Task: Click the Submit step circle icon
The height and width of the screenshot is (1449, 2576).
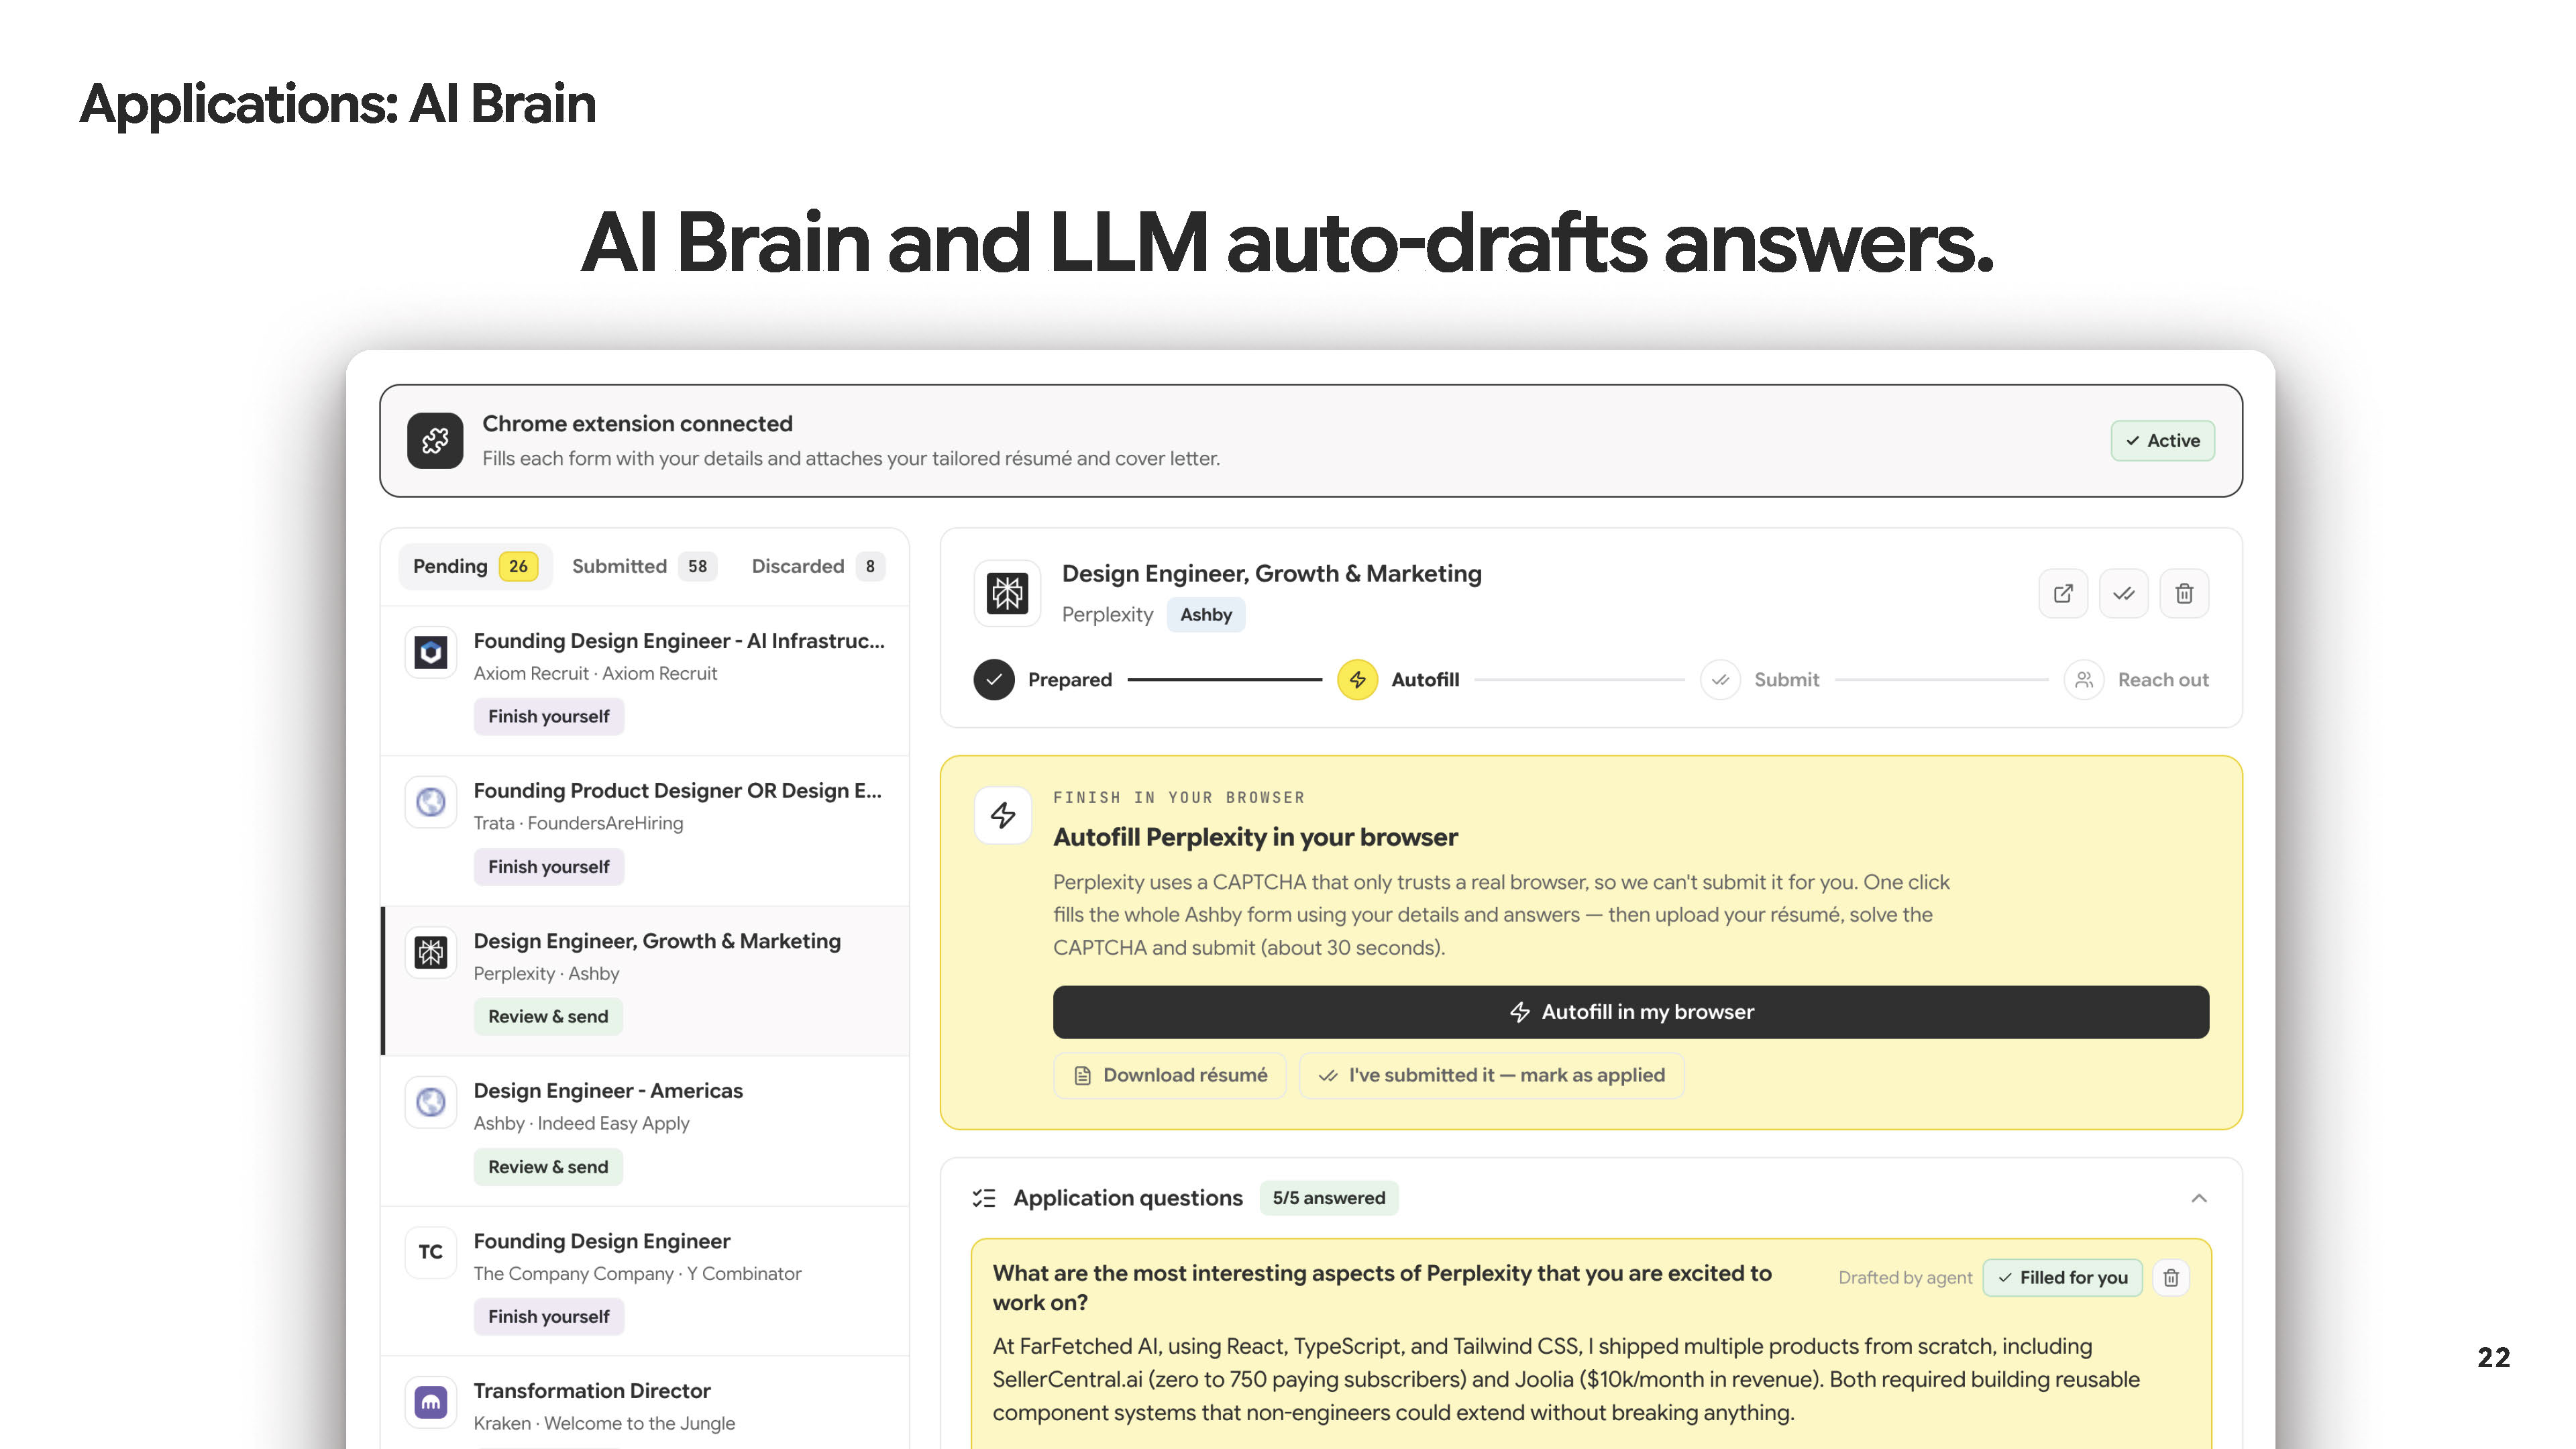Action: point(1720,680)
